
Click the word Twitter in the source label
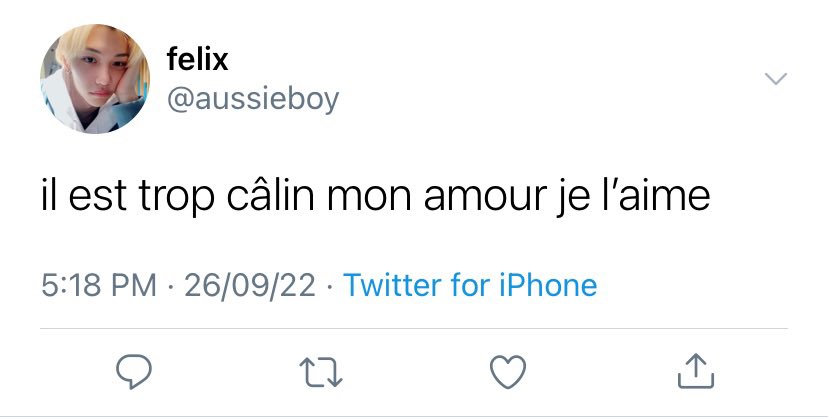(x=392, y=286)
